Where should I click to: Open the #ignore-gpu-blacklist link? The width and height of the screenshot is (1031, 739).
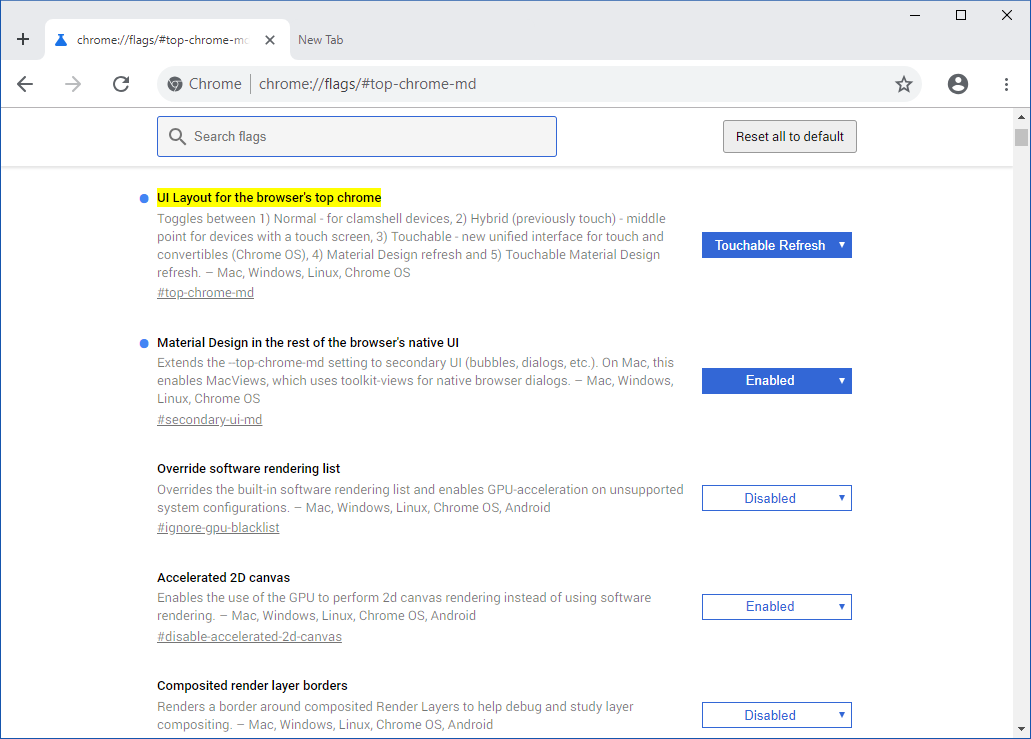pyautogui.click(x=218, y=527)
